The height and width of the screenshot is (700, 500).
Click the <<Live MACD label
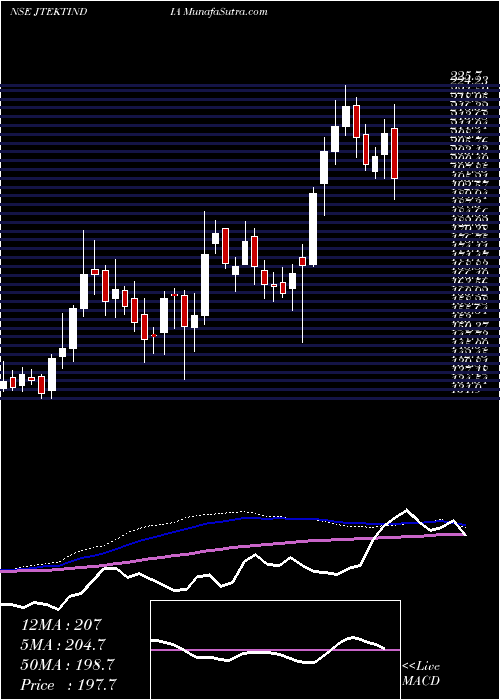421,674
